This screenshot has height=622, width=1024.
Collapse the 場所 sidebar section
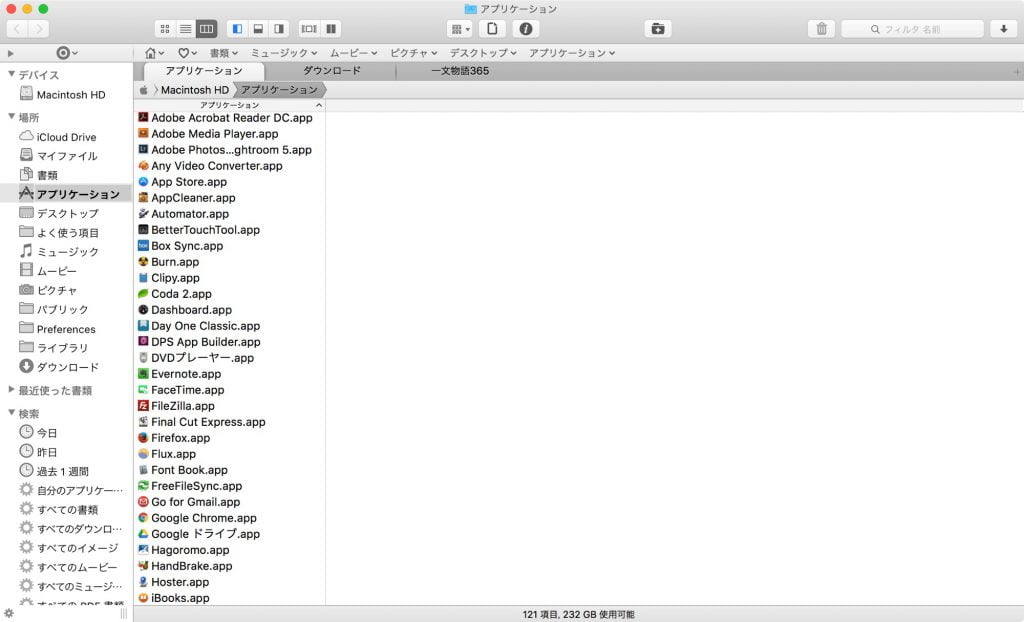click(x=11, y=117)
